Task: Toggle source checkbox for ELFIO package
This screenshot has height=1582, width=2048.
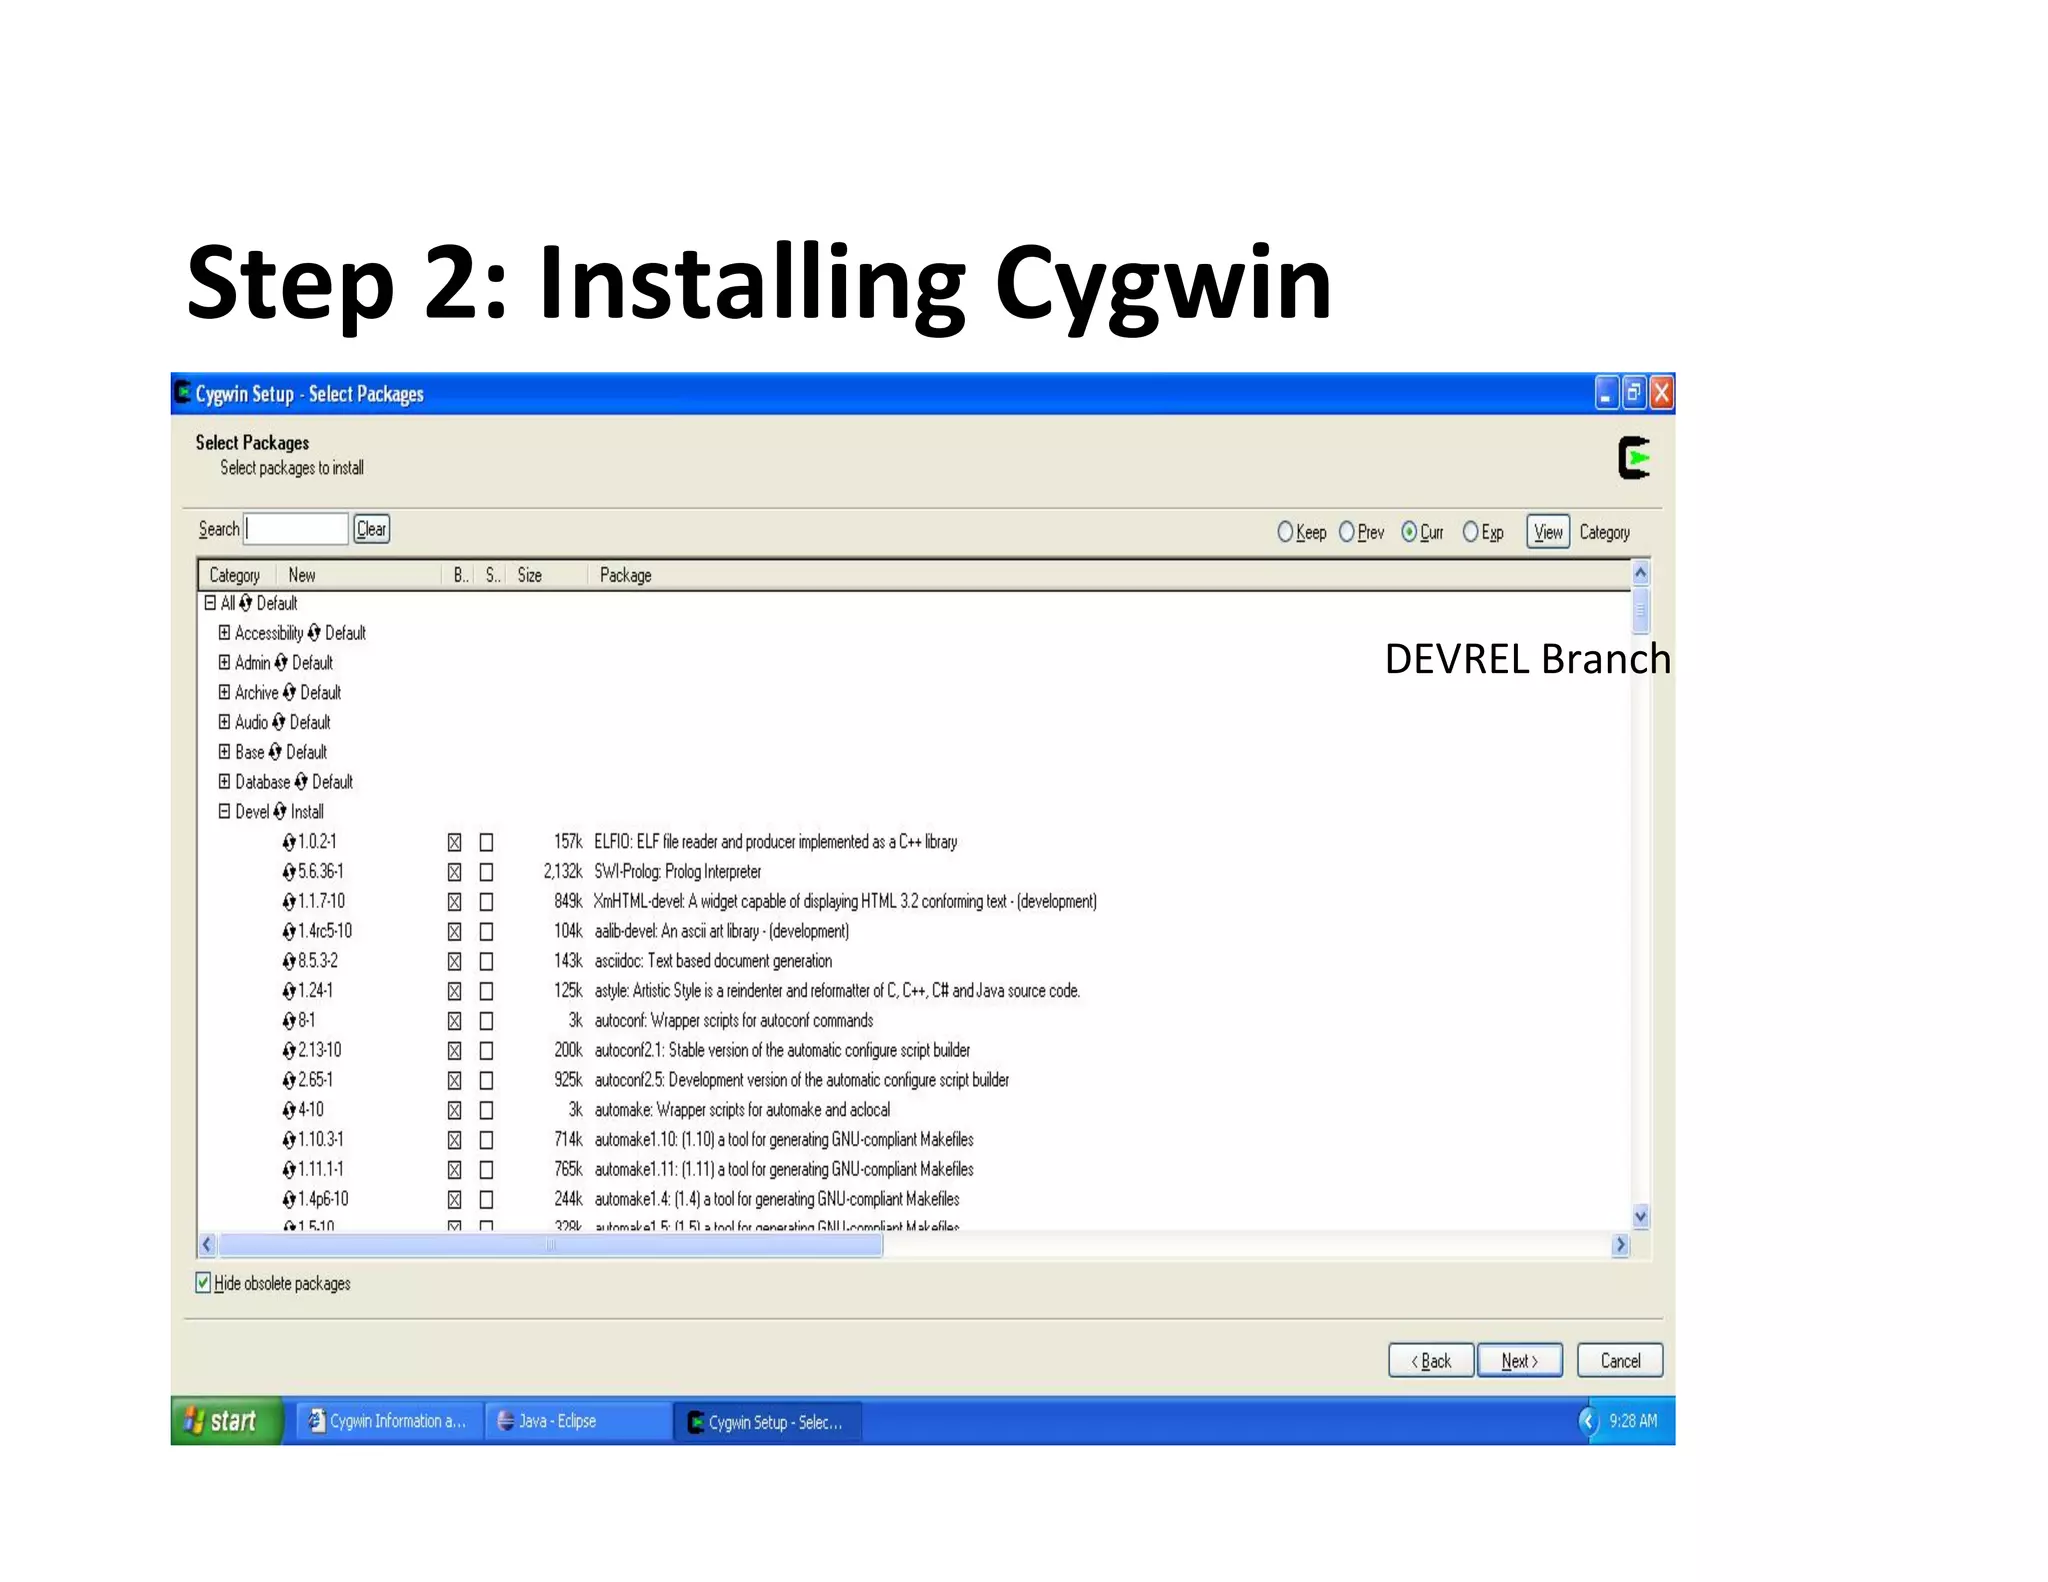Action: point(487,842)
